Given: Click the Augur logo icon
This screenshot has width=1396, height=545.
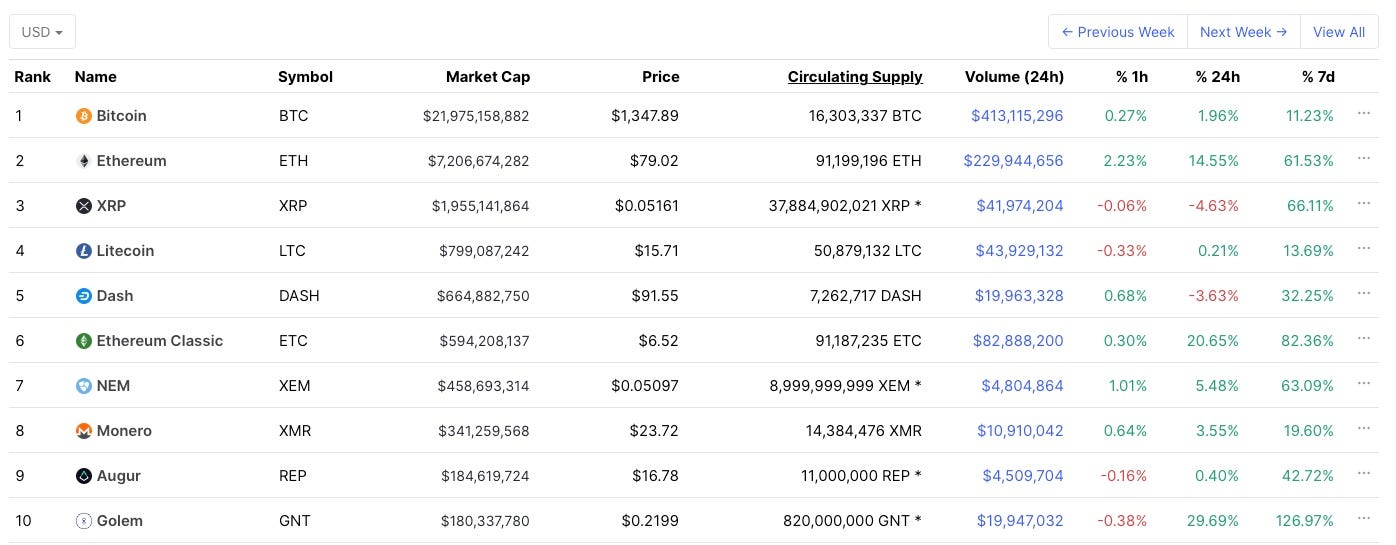Looking at the screenshot, I should (84, 476).
